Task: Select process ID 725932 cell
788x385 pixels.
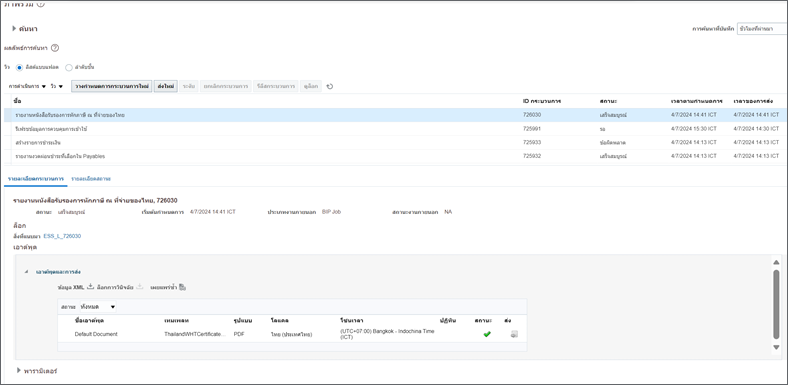Action: coord(532,156)
